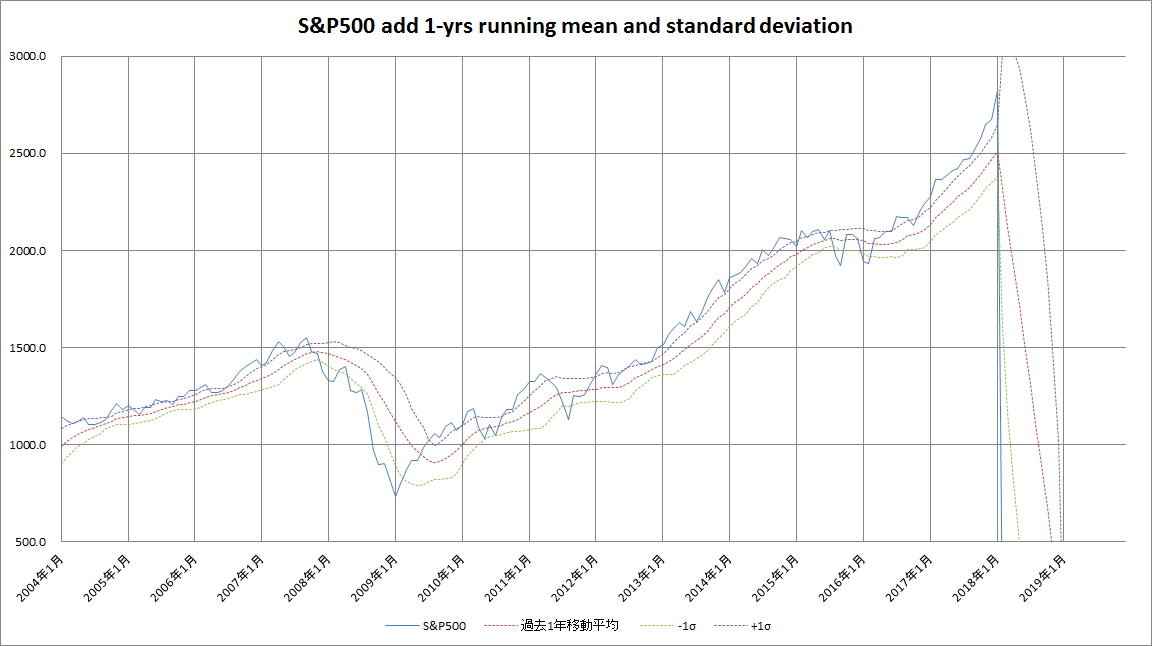Click the 2500.0 y-axis label
1152x646 pixels.
tap(28, 154)
